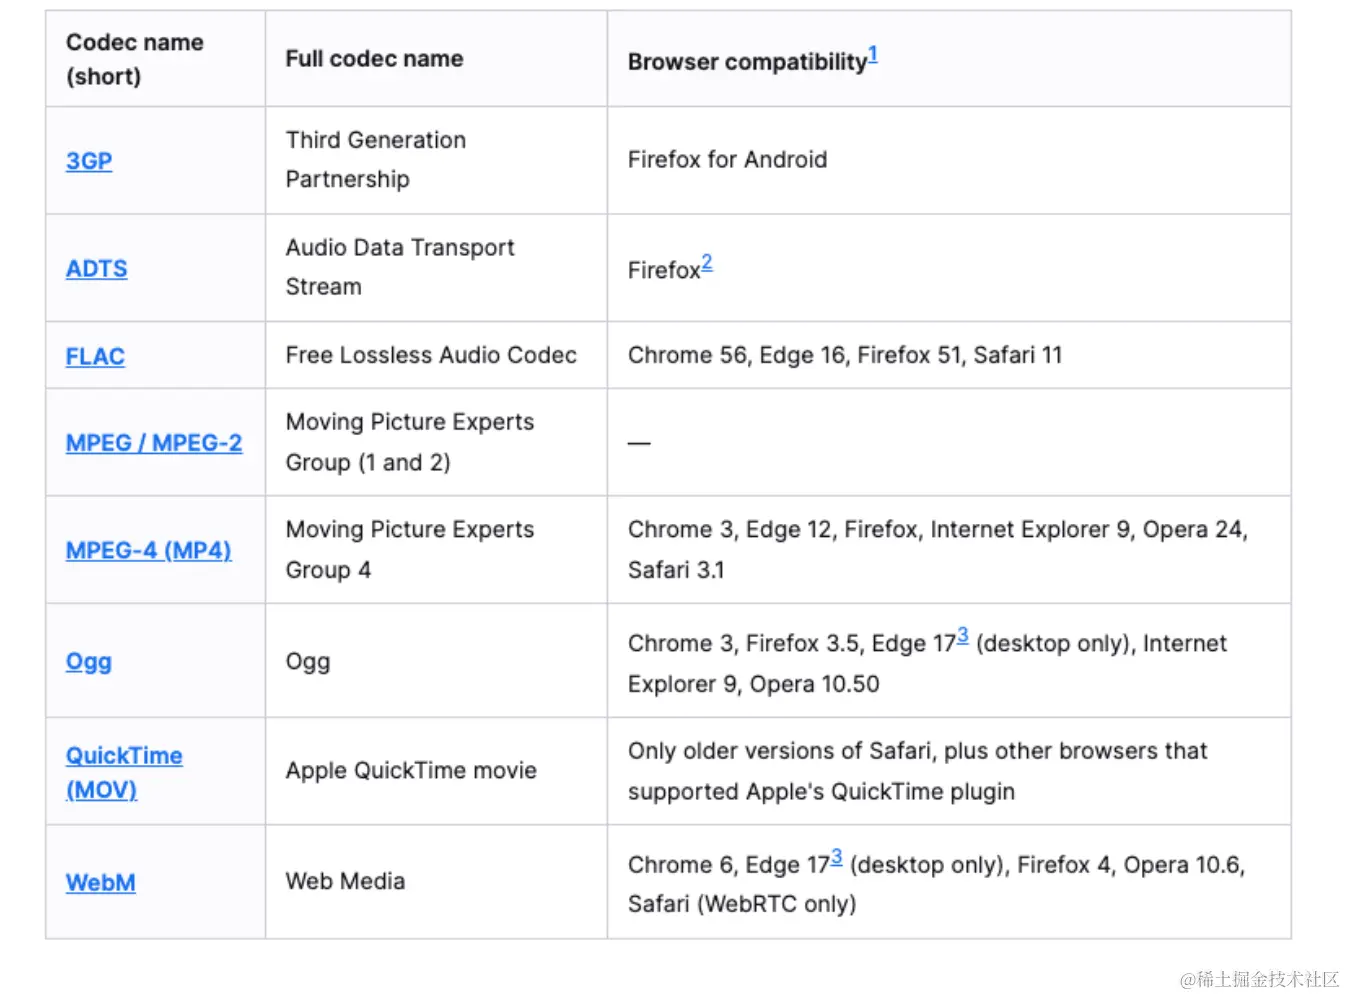Click the "Firefox for Android" compatibility cell
1346x996 pixels.
point(727,160)
